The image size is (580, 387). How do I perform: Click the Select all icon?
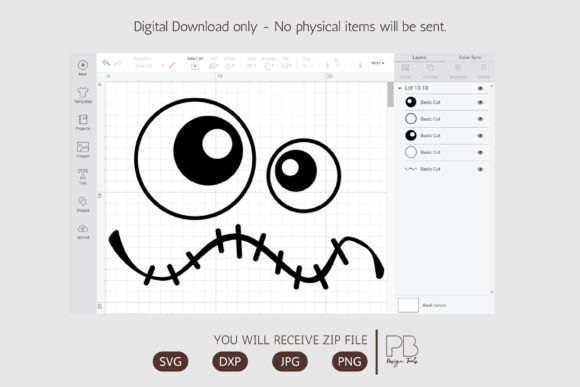coord(195,66)
